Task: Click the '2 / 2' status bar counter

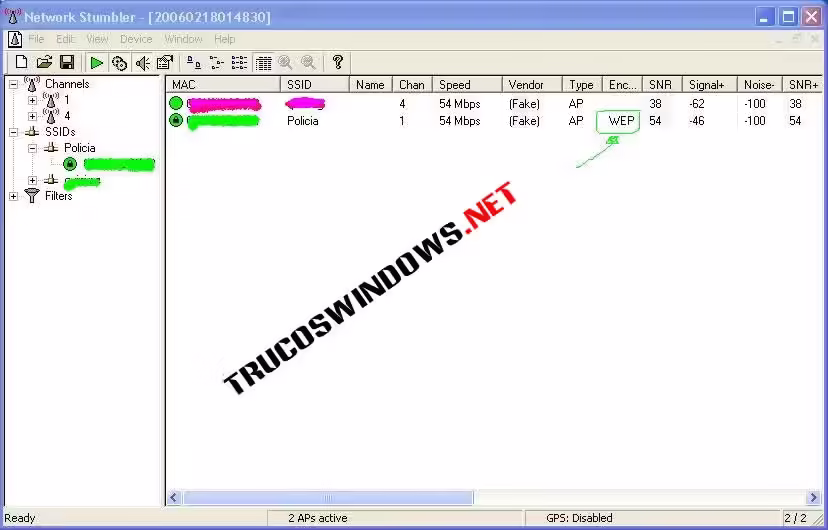Action: pos(795,518)
